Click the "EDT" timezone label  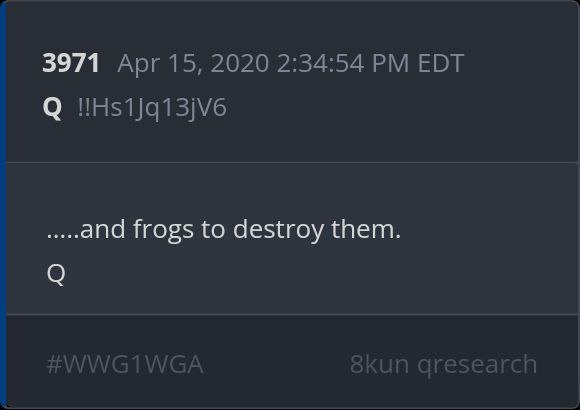441,63
